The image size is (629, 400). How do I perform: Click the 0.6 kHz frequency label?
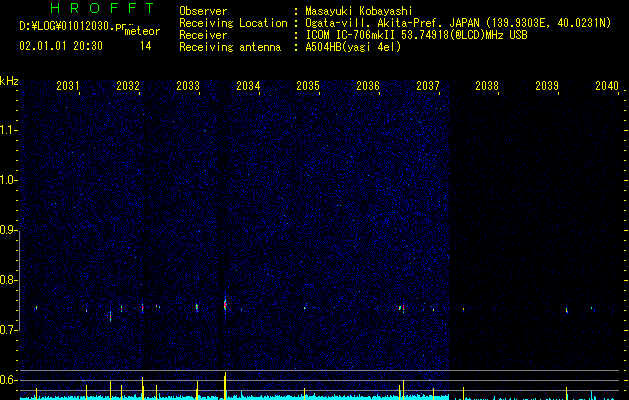tap(9, 380)
